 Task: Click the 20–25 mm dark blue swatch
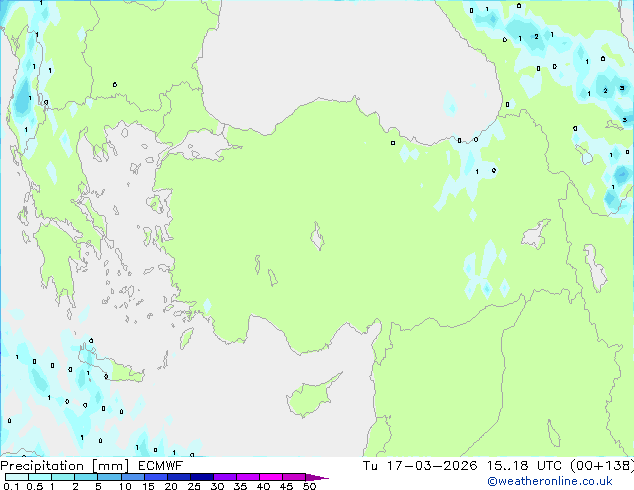[x=179, y=477]
